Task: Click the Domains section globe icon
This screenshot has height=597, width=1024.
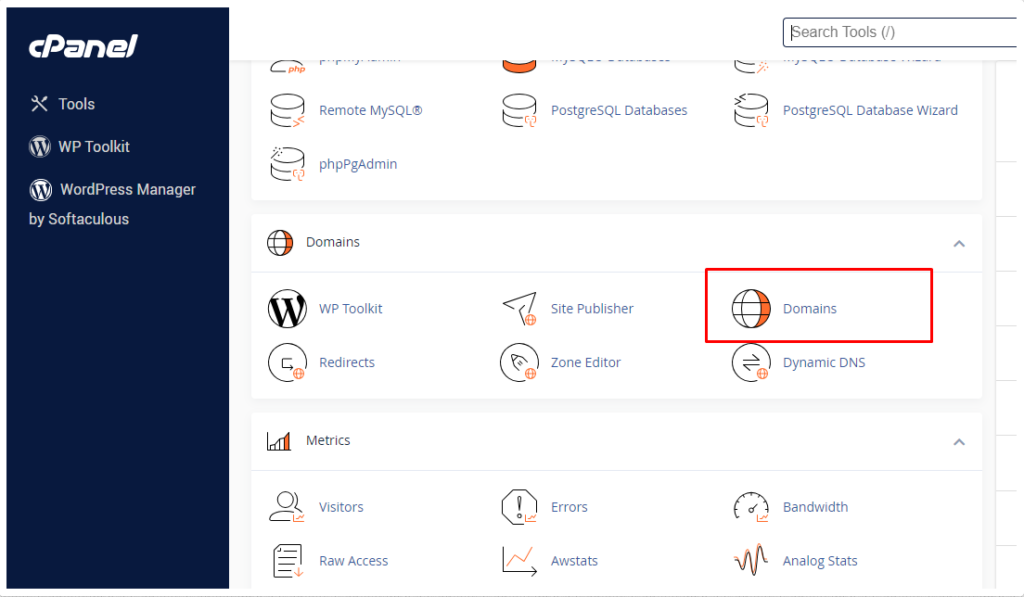Action: [x=280, y=242]
